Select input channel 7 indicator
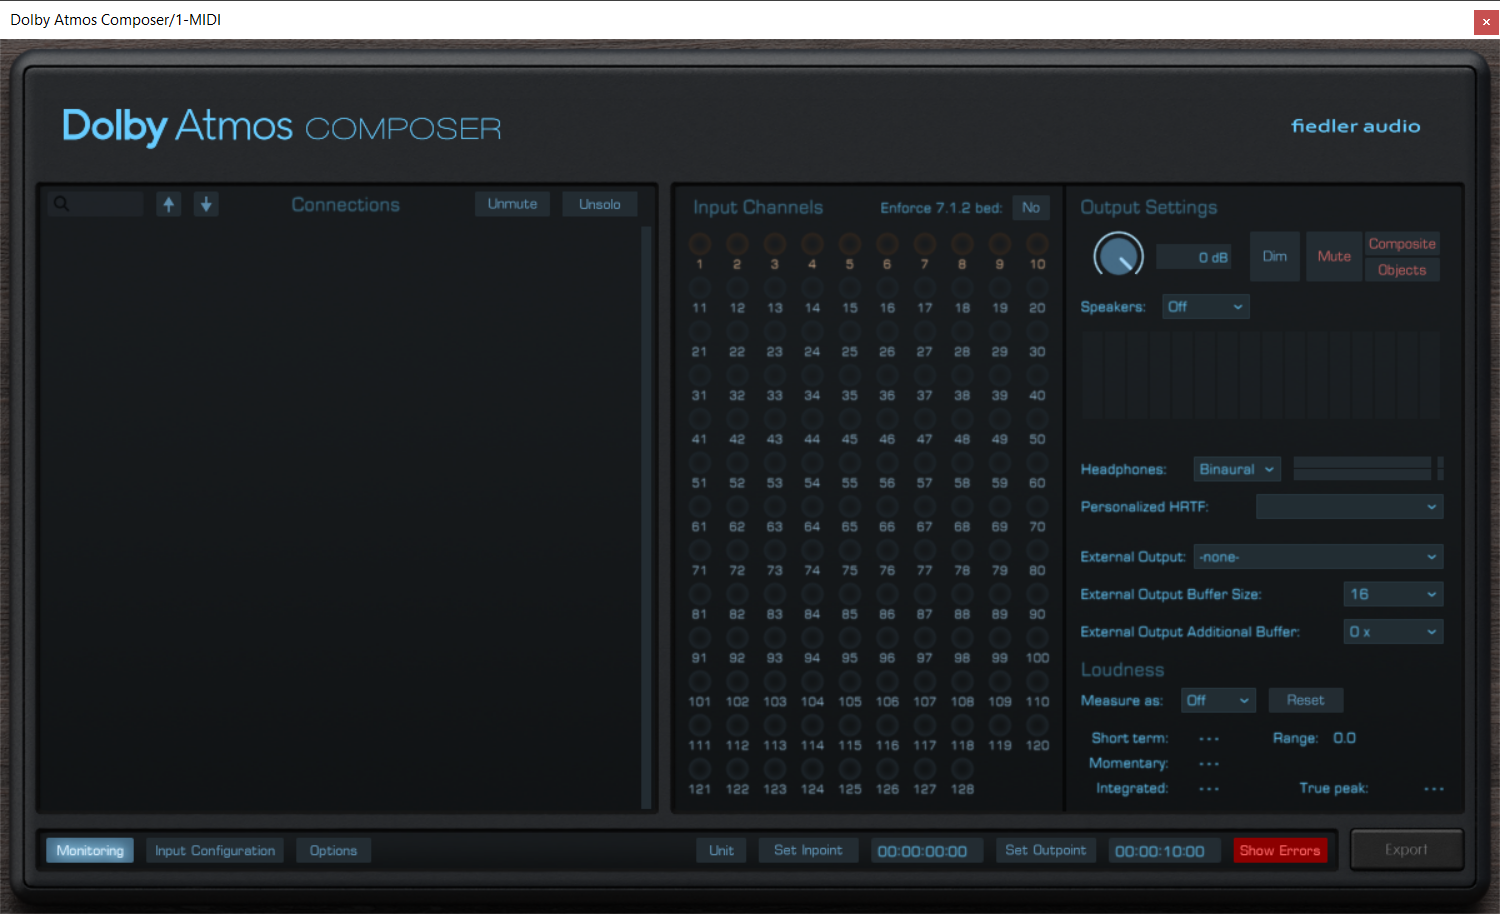 (925, 243)
